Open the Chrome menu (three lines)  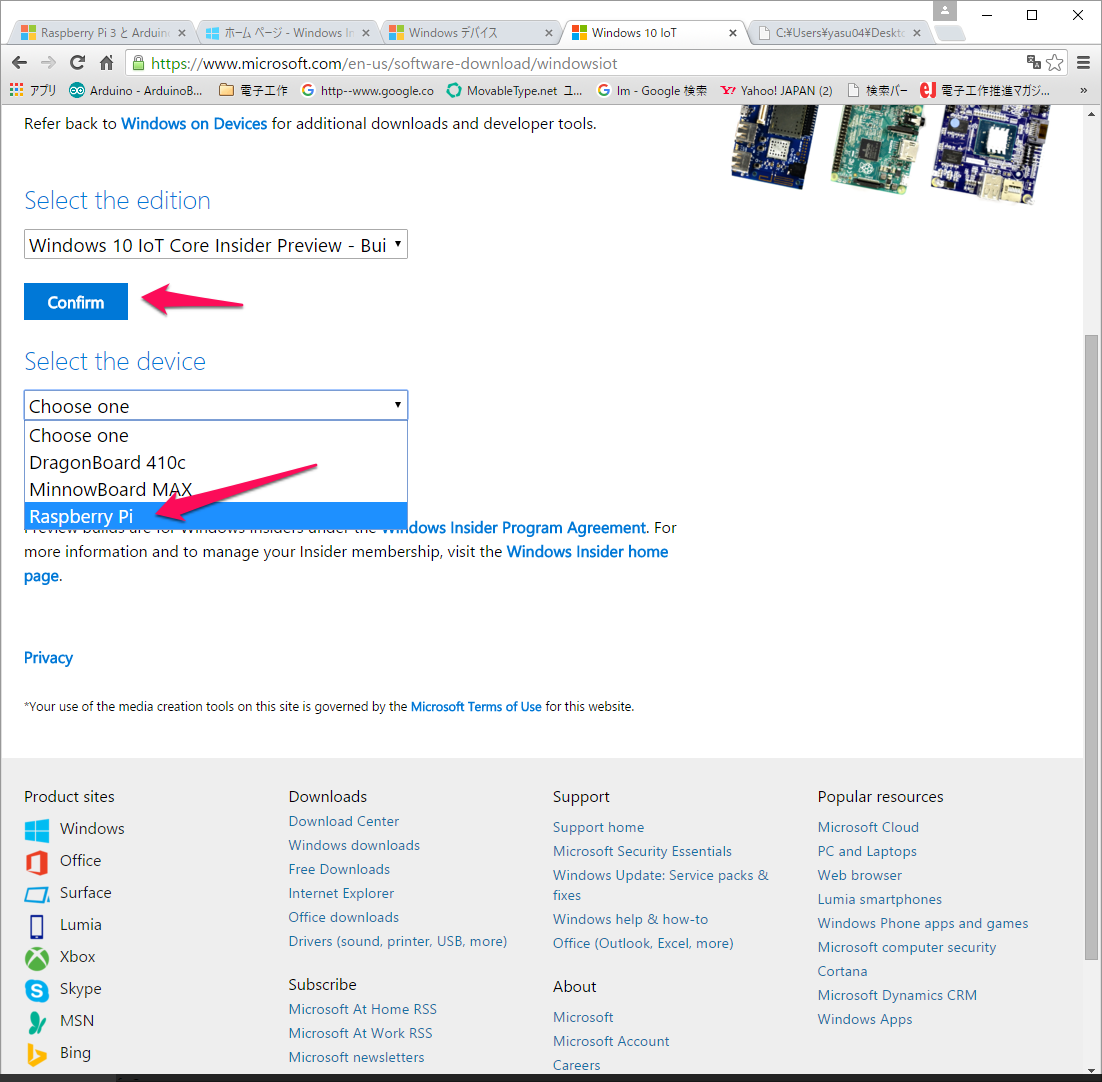(x=1083, y=63)
